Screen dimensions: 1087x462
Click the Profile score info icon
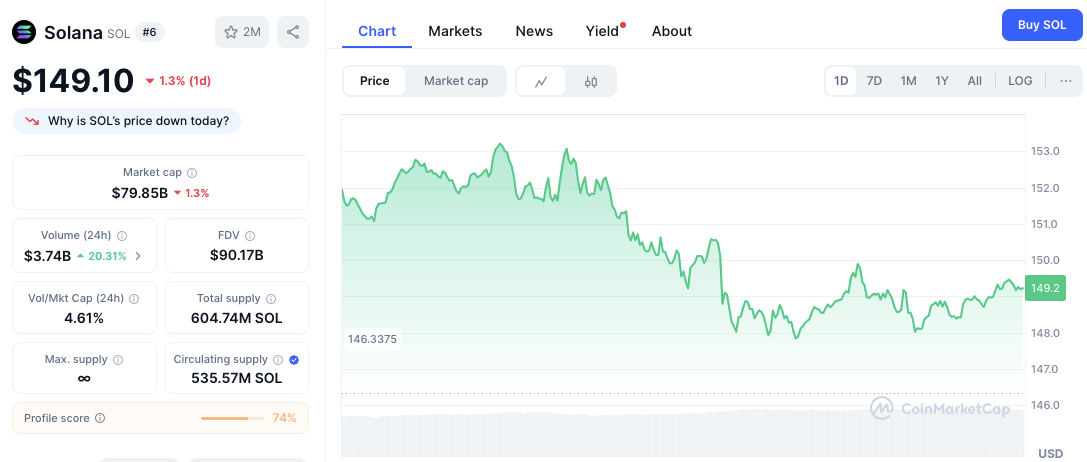[100, 418]
